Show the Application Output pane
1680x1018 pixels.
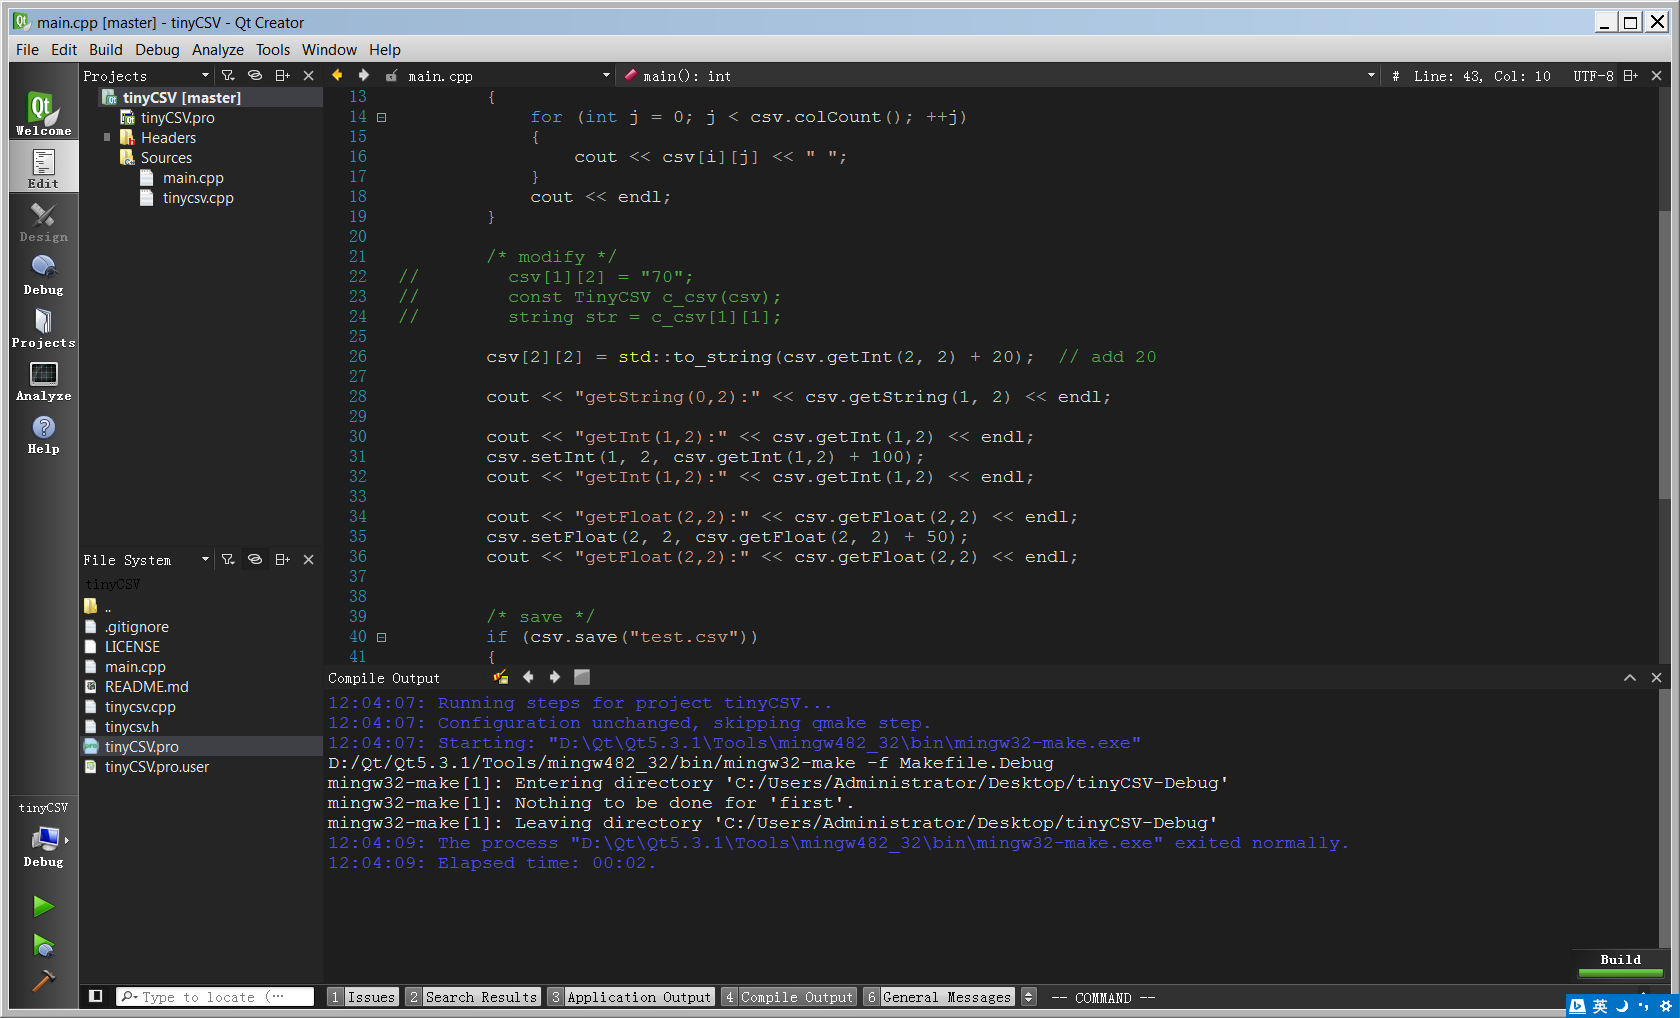(x=631, y=996)
